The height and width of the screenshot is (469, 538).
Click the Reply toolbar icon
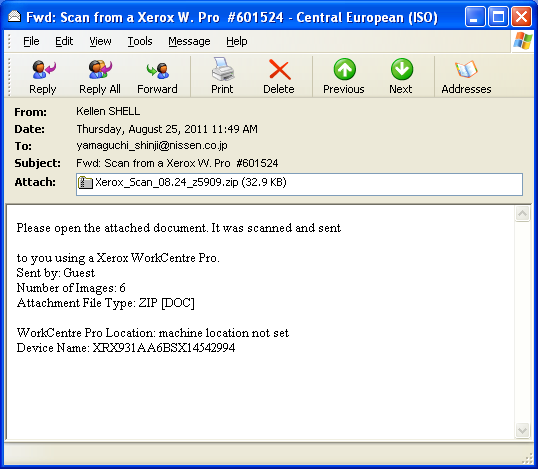[43, 70]
